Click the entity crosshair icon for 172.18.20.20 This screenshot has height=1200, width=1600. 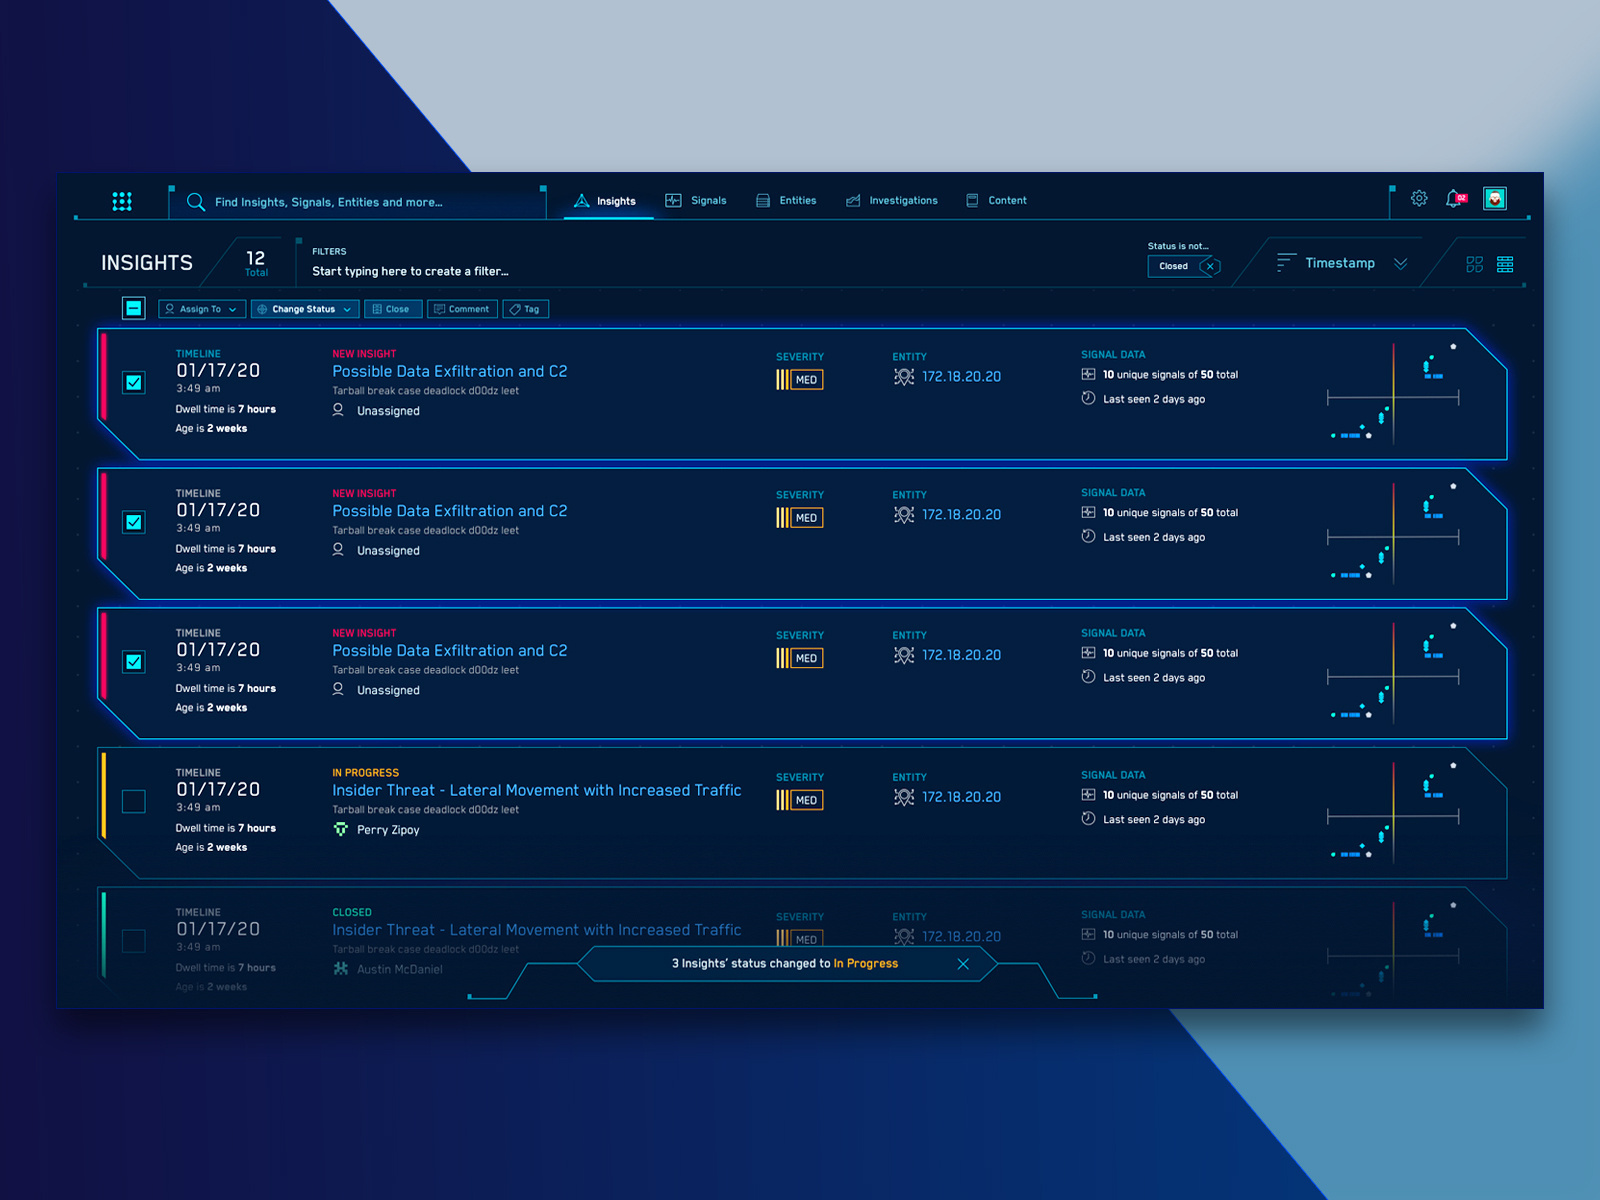click(905, 376)
